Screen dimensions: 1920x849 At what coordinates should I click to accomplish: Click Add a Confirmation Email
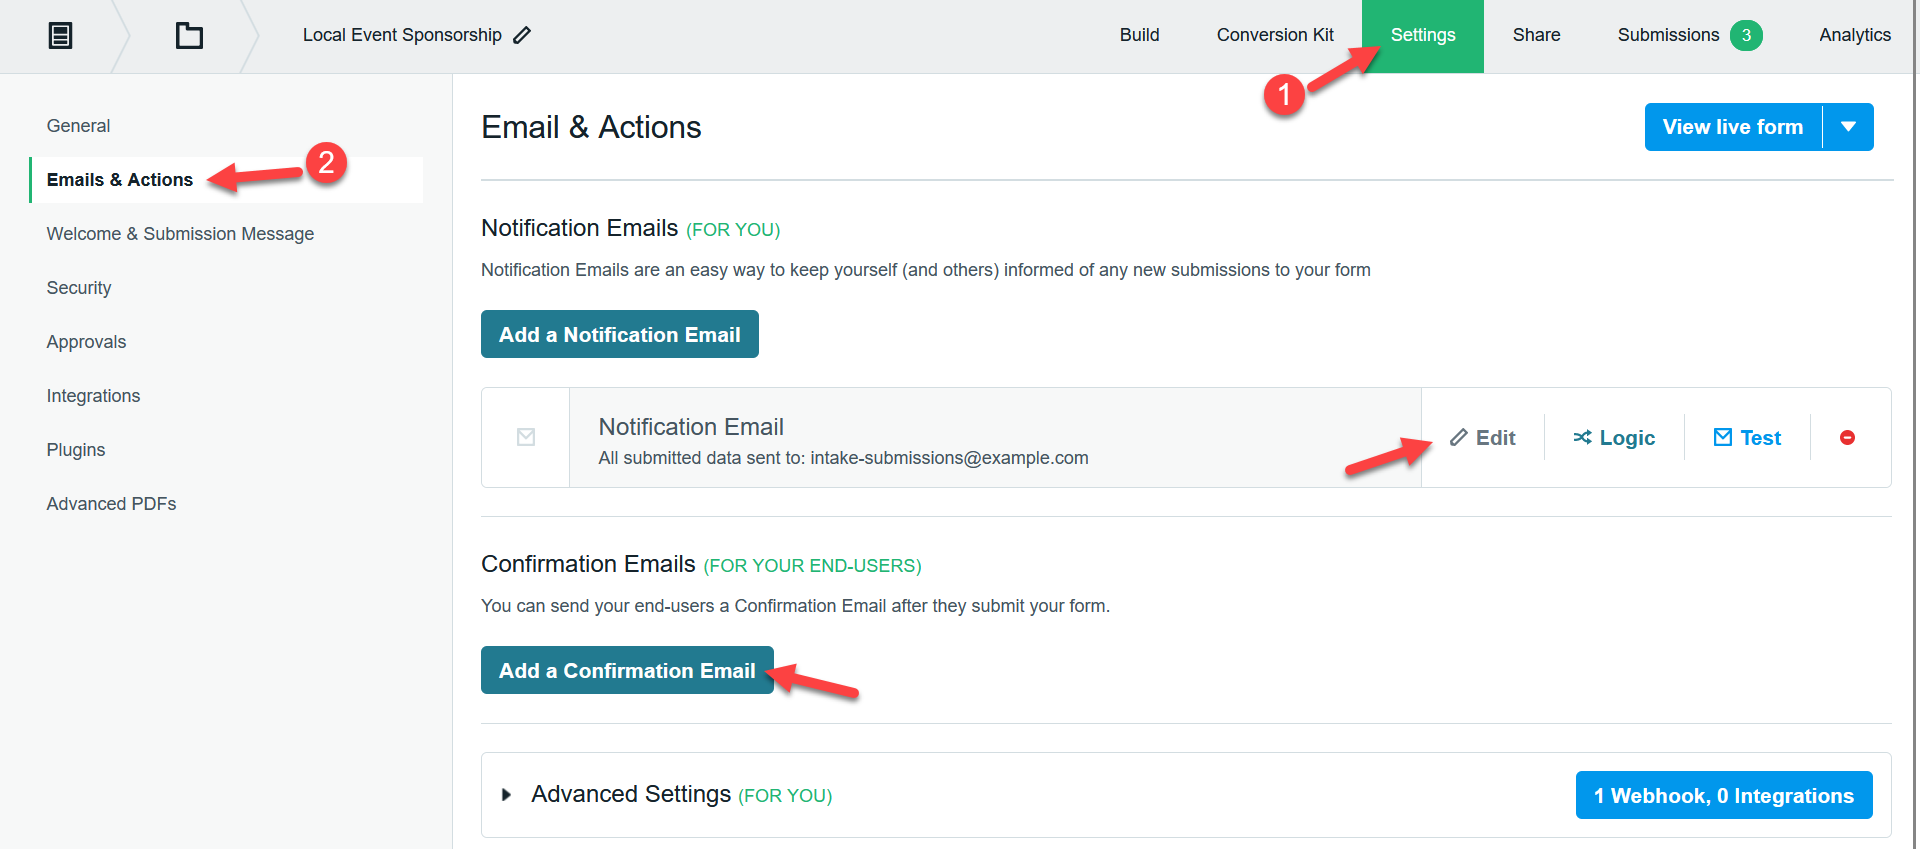(627, 670)
